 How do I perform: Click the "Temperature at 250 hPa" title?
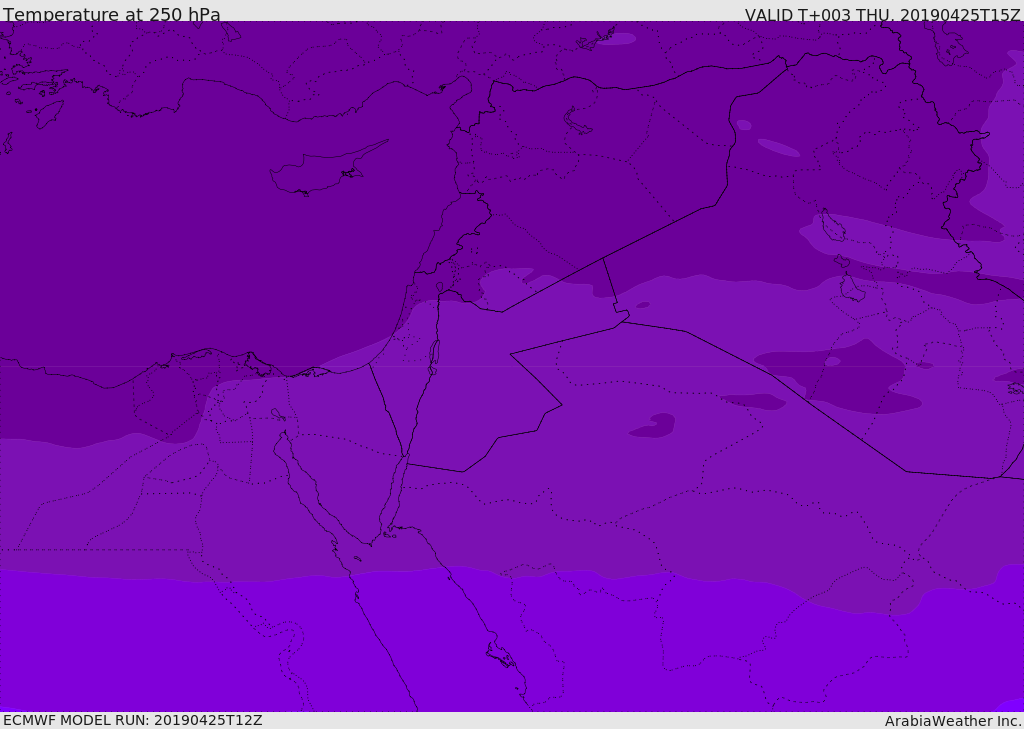[x=111, y=15]
